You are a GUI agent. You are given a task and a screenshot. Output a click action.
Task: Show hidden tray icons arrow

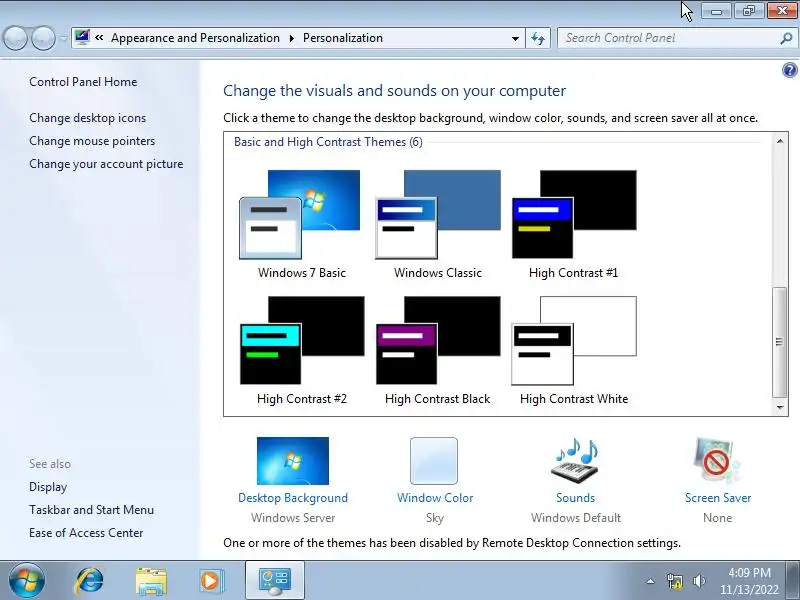point(651,581)
